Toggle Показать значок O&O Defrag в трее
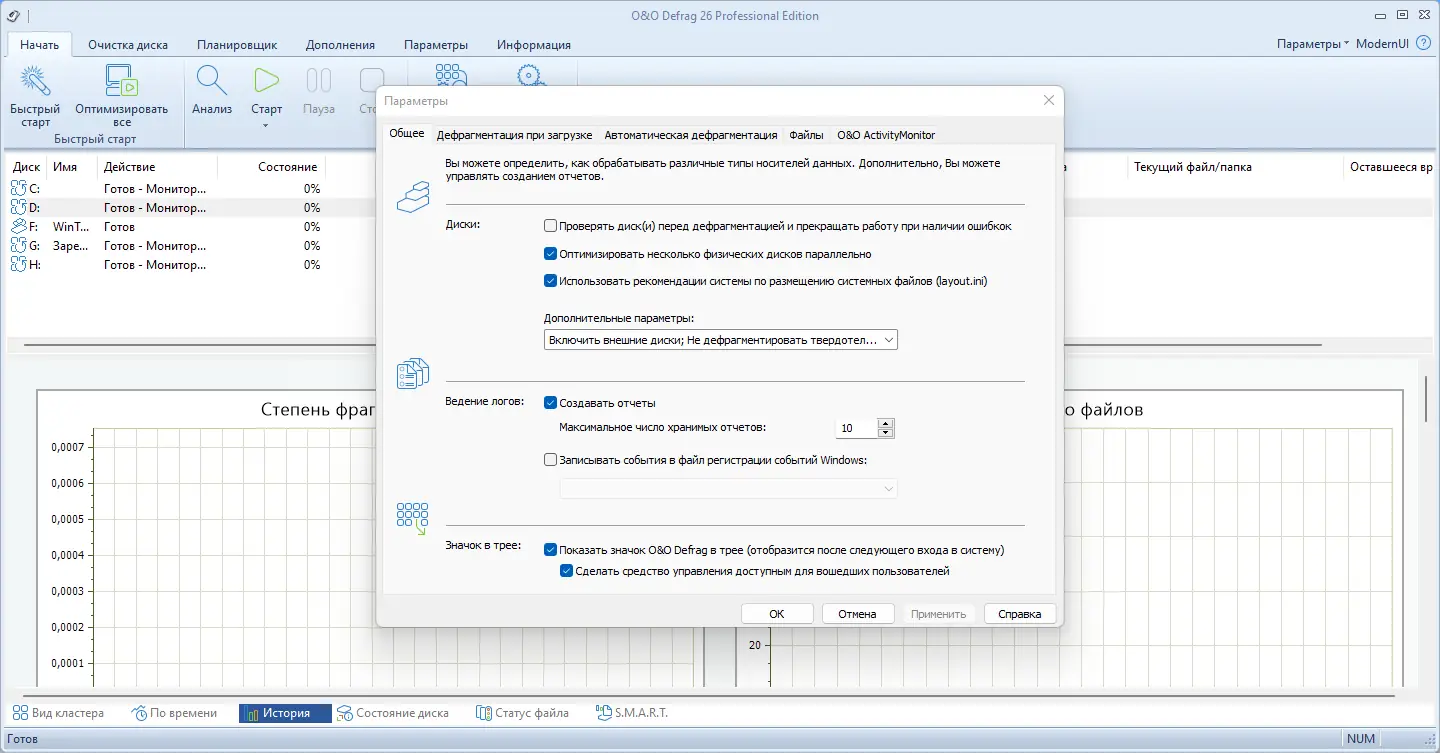1440x753 pixels. pos(550,550)
